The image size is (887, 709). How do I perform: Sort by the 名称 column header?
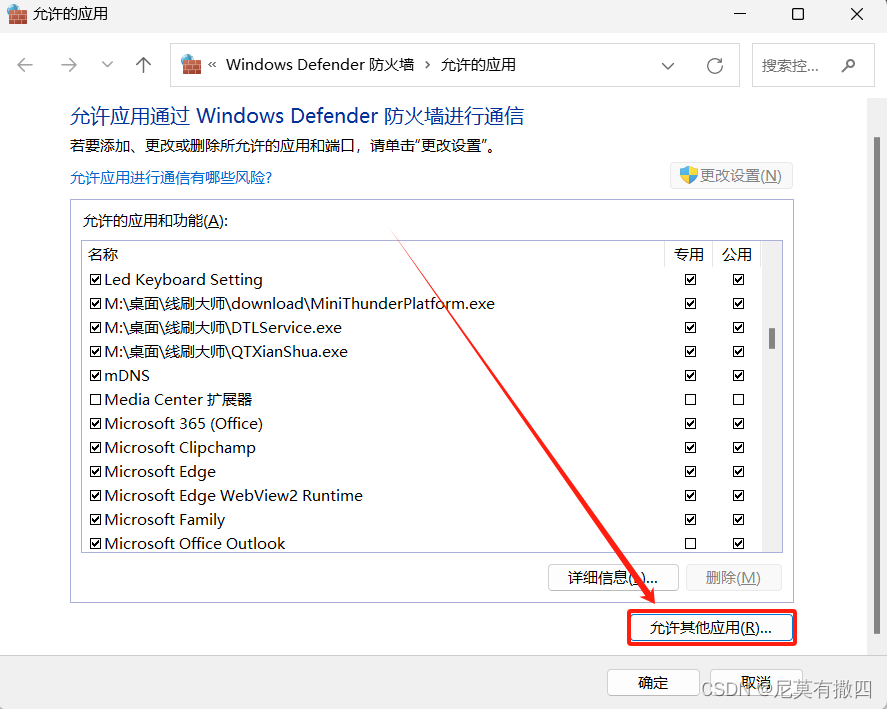[x=103, y=254]
